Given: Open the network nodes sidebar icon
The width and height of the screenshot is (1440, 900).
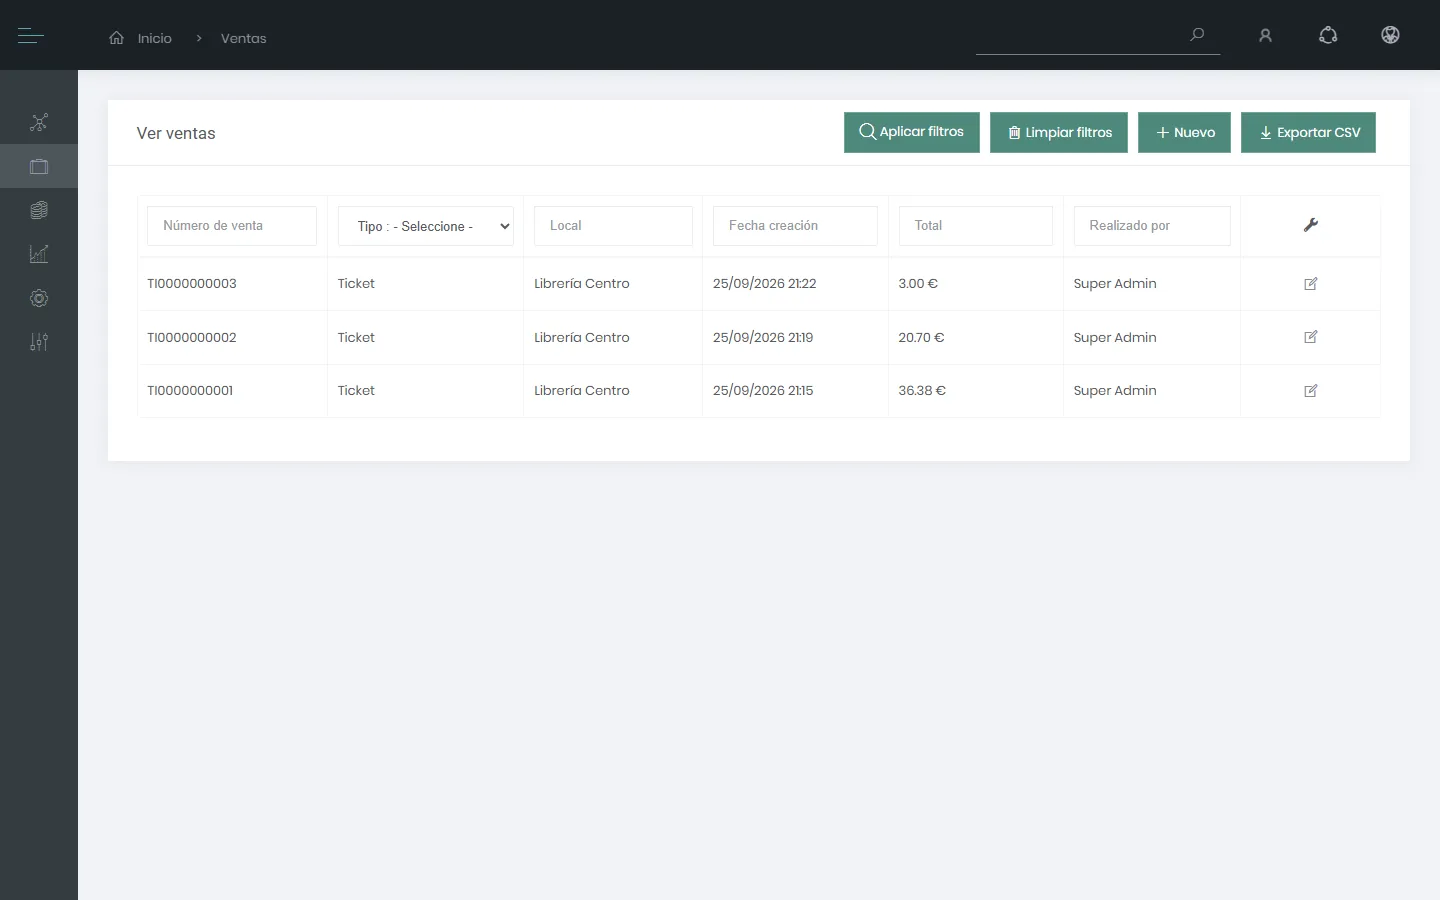Looking at the screenshot, I should (39, 123).
